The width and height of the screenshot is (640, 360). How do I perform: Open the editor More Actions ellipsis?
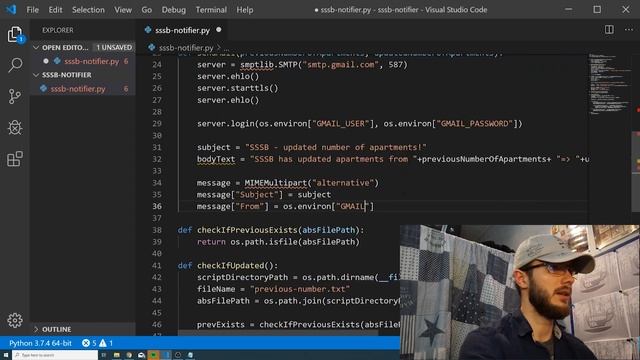(x=629, y=29)
